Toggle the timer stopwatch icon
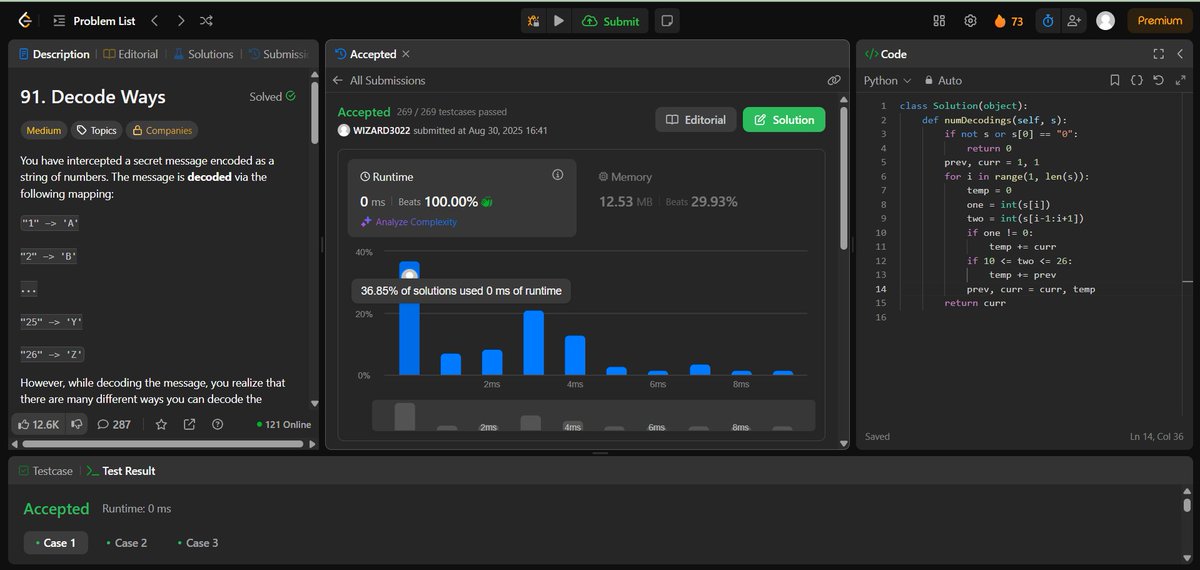The height and width of the screenshot is (570, 1200). point(1047,20)
